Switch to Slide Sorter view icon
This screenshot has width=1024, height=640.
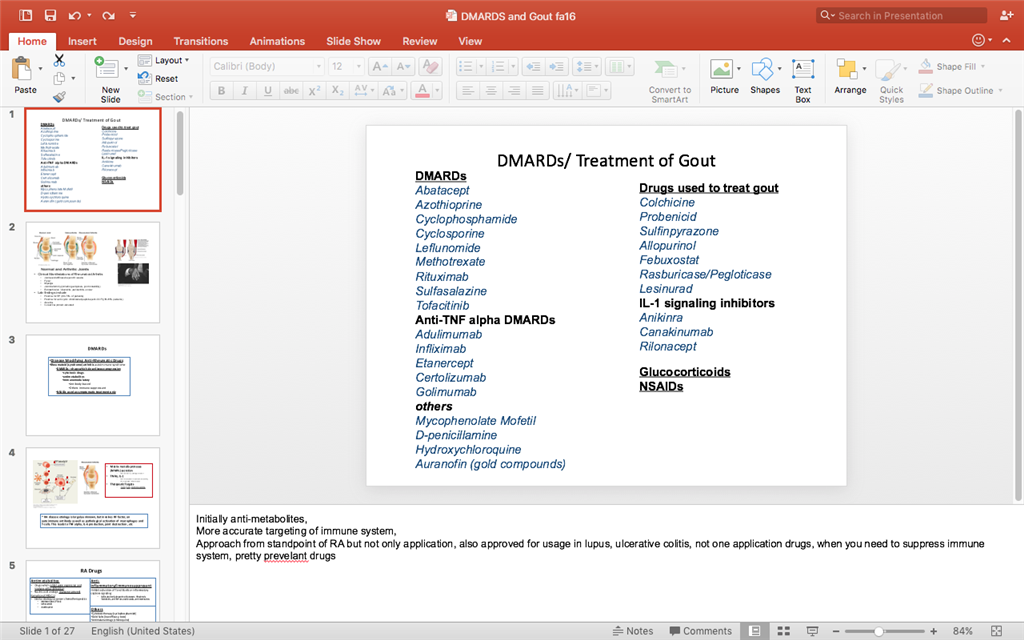(x=784, y=631)
